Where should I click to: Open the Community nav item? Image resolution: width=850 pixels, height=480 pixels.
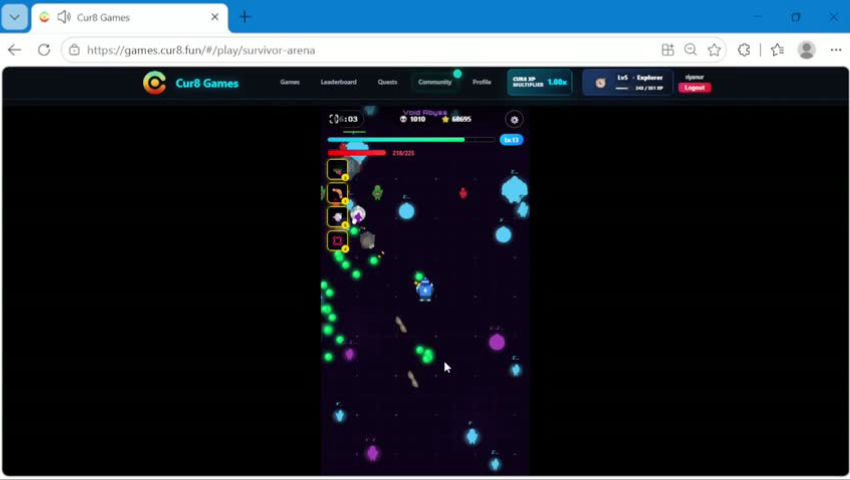point(435,82)
